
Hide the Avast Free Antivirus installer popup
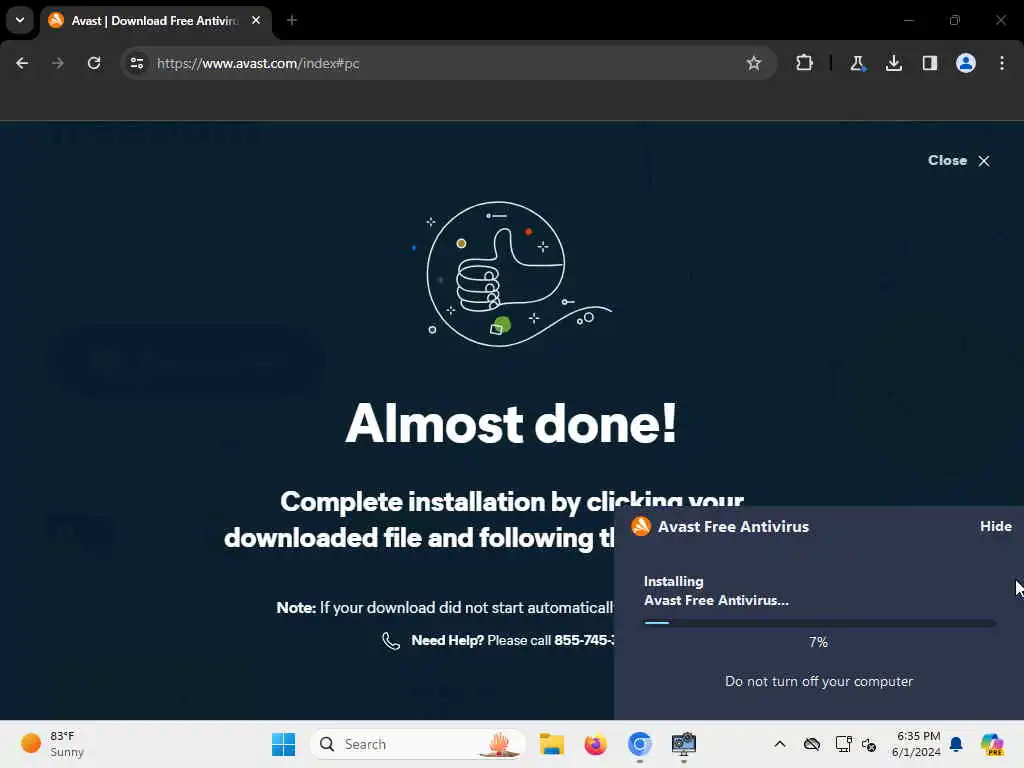coord(995,526)
